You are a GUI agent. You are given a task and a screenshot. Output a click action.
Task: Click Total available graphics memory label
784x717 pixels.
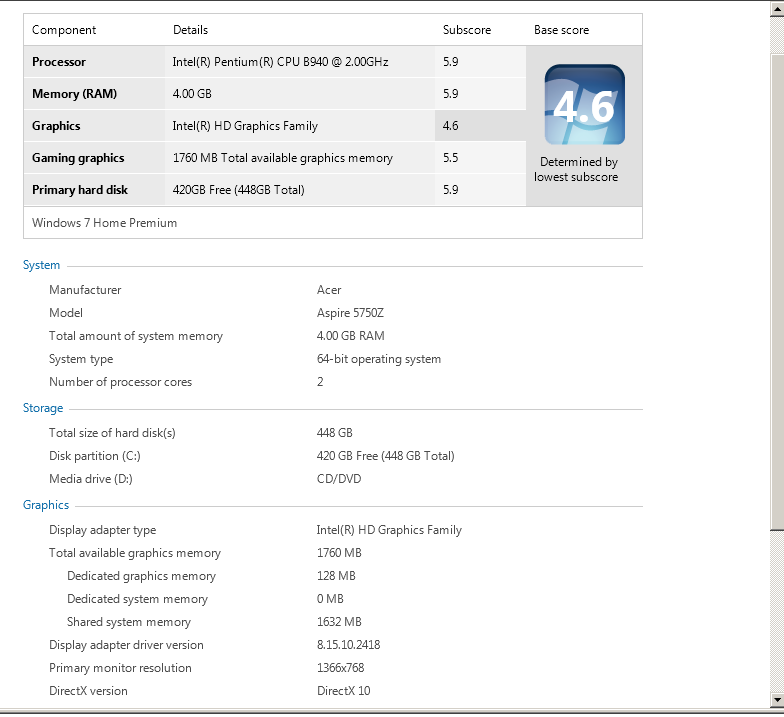135,553
